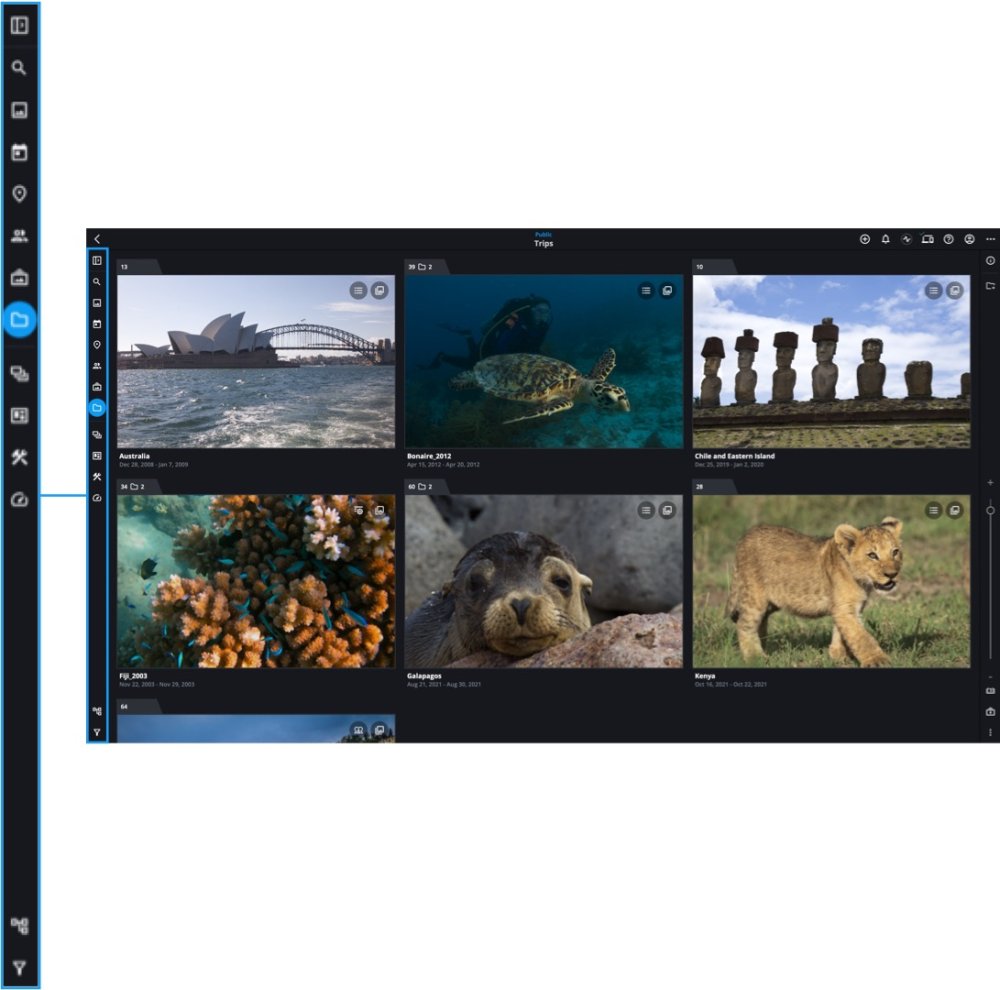Open the list menu icon on the Chile card
The width and height of the screenshot is (1000, 990).
pos(934,291)
